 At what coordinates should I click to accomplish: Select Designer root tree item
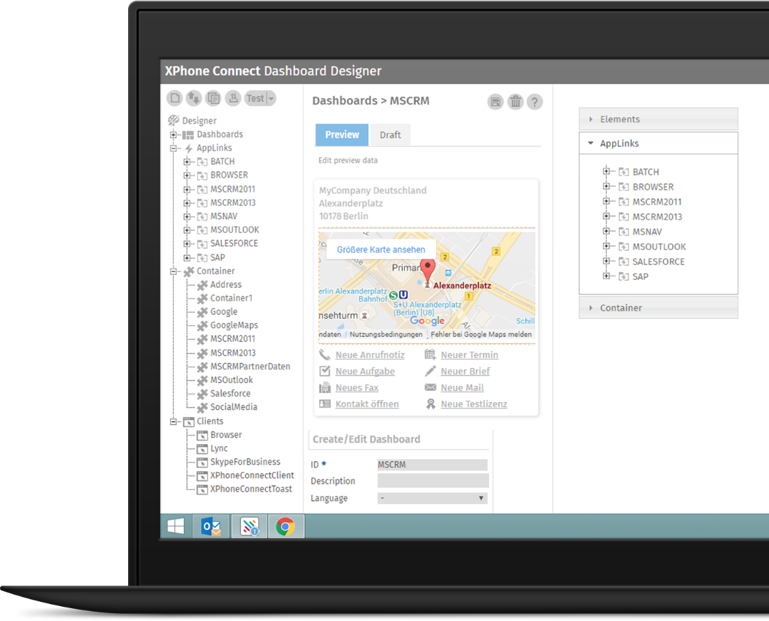(x=199, y=121)
